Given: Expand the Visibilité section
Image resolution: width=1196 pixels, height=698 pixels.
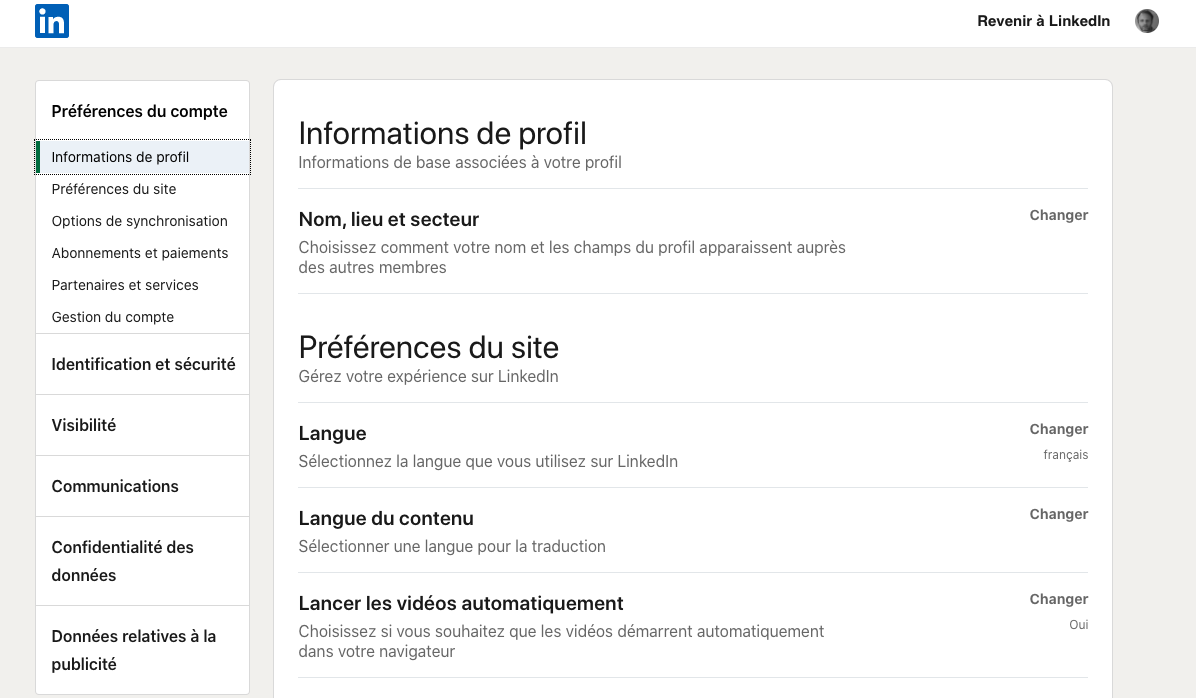Looking at the screenshot, I should (84, 425).
